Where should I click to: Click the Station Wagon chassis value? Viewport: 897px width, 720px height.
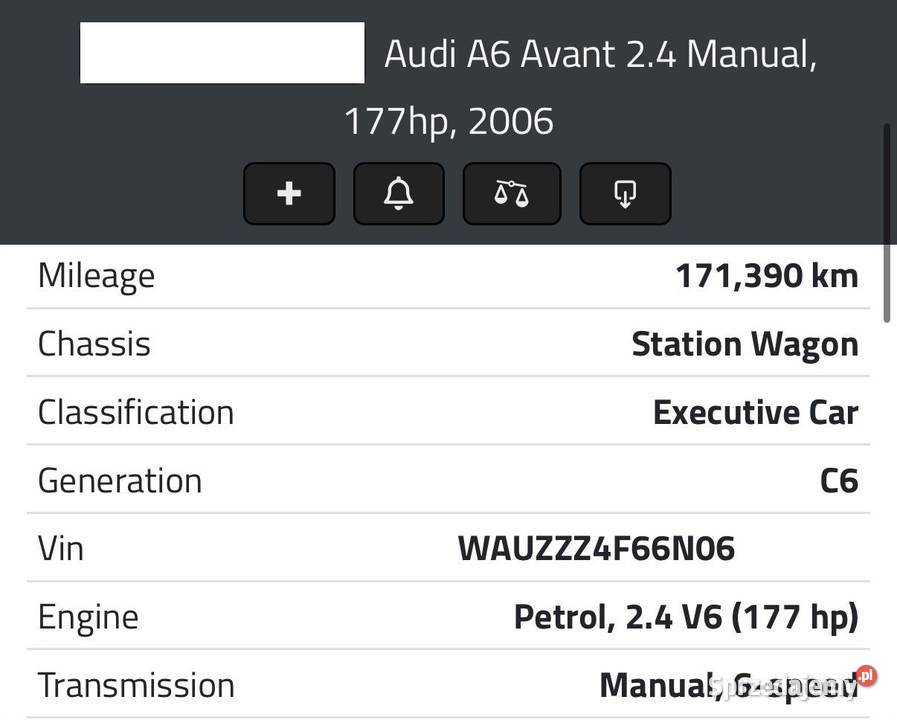pos(744,342)
